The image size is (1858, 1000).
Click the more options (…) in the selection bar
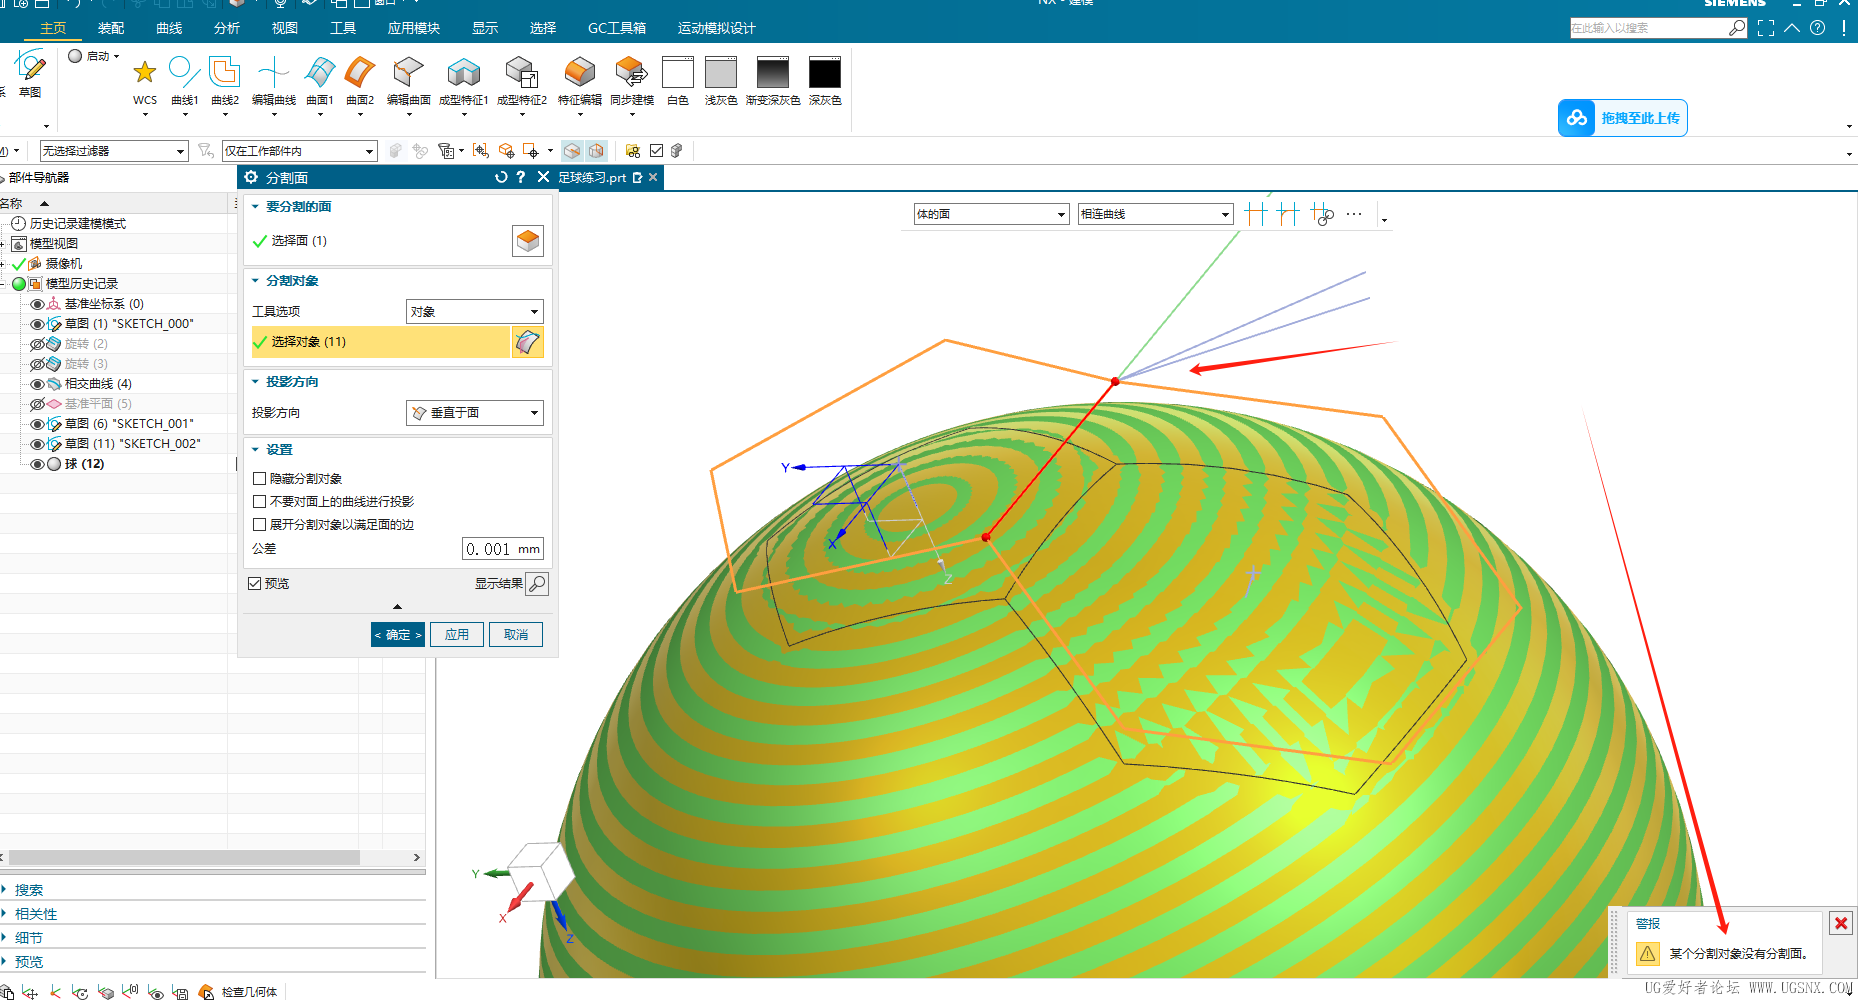tap(1354, 213)
